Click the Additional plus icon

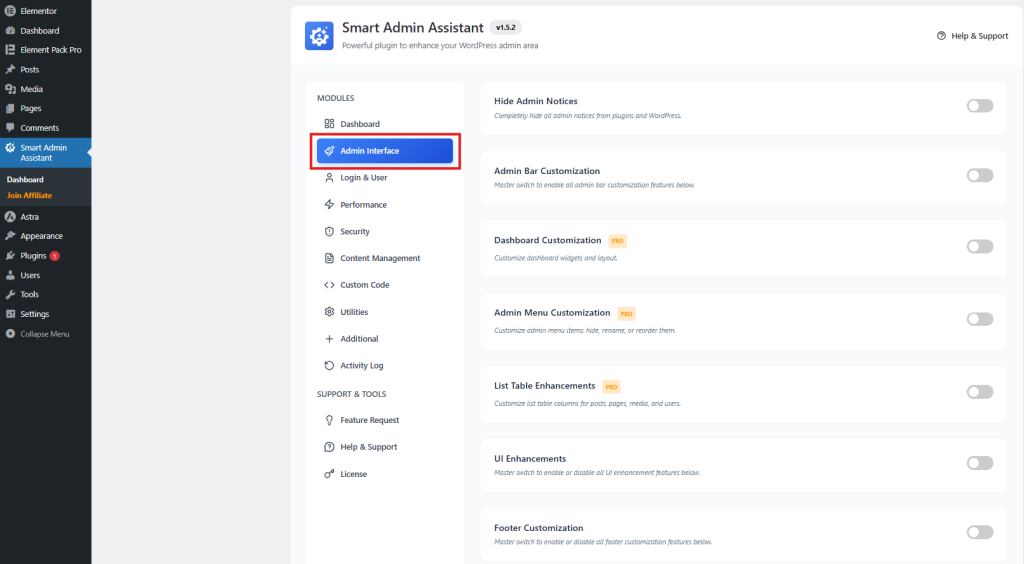click(x=329, y=339)
